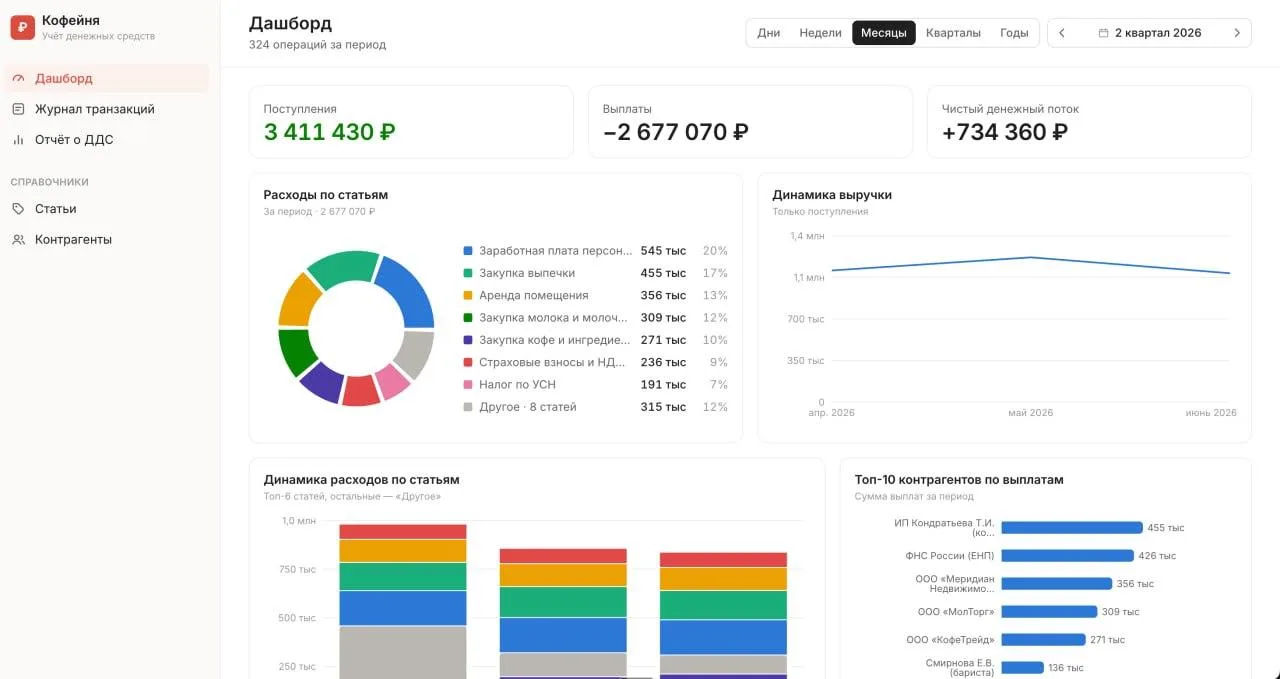The width and height of the screenshot is (1280, 679).
Task: Open Отчёт о ДДС in sidebar
Action: point(107,140)
